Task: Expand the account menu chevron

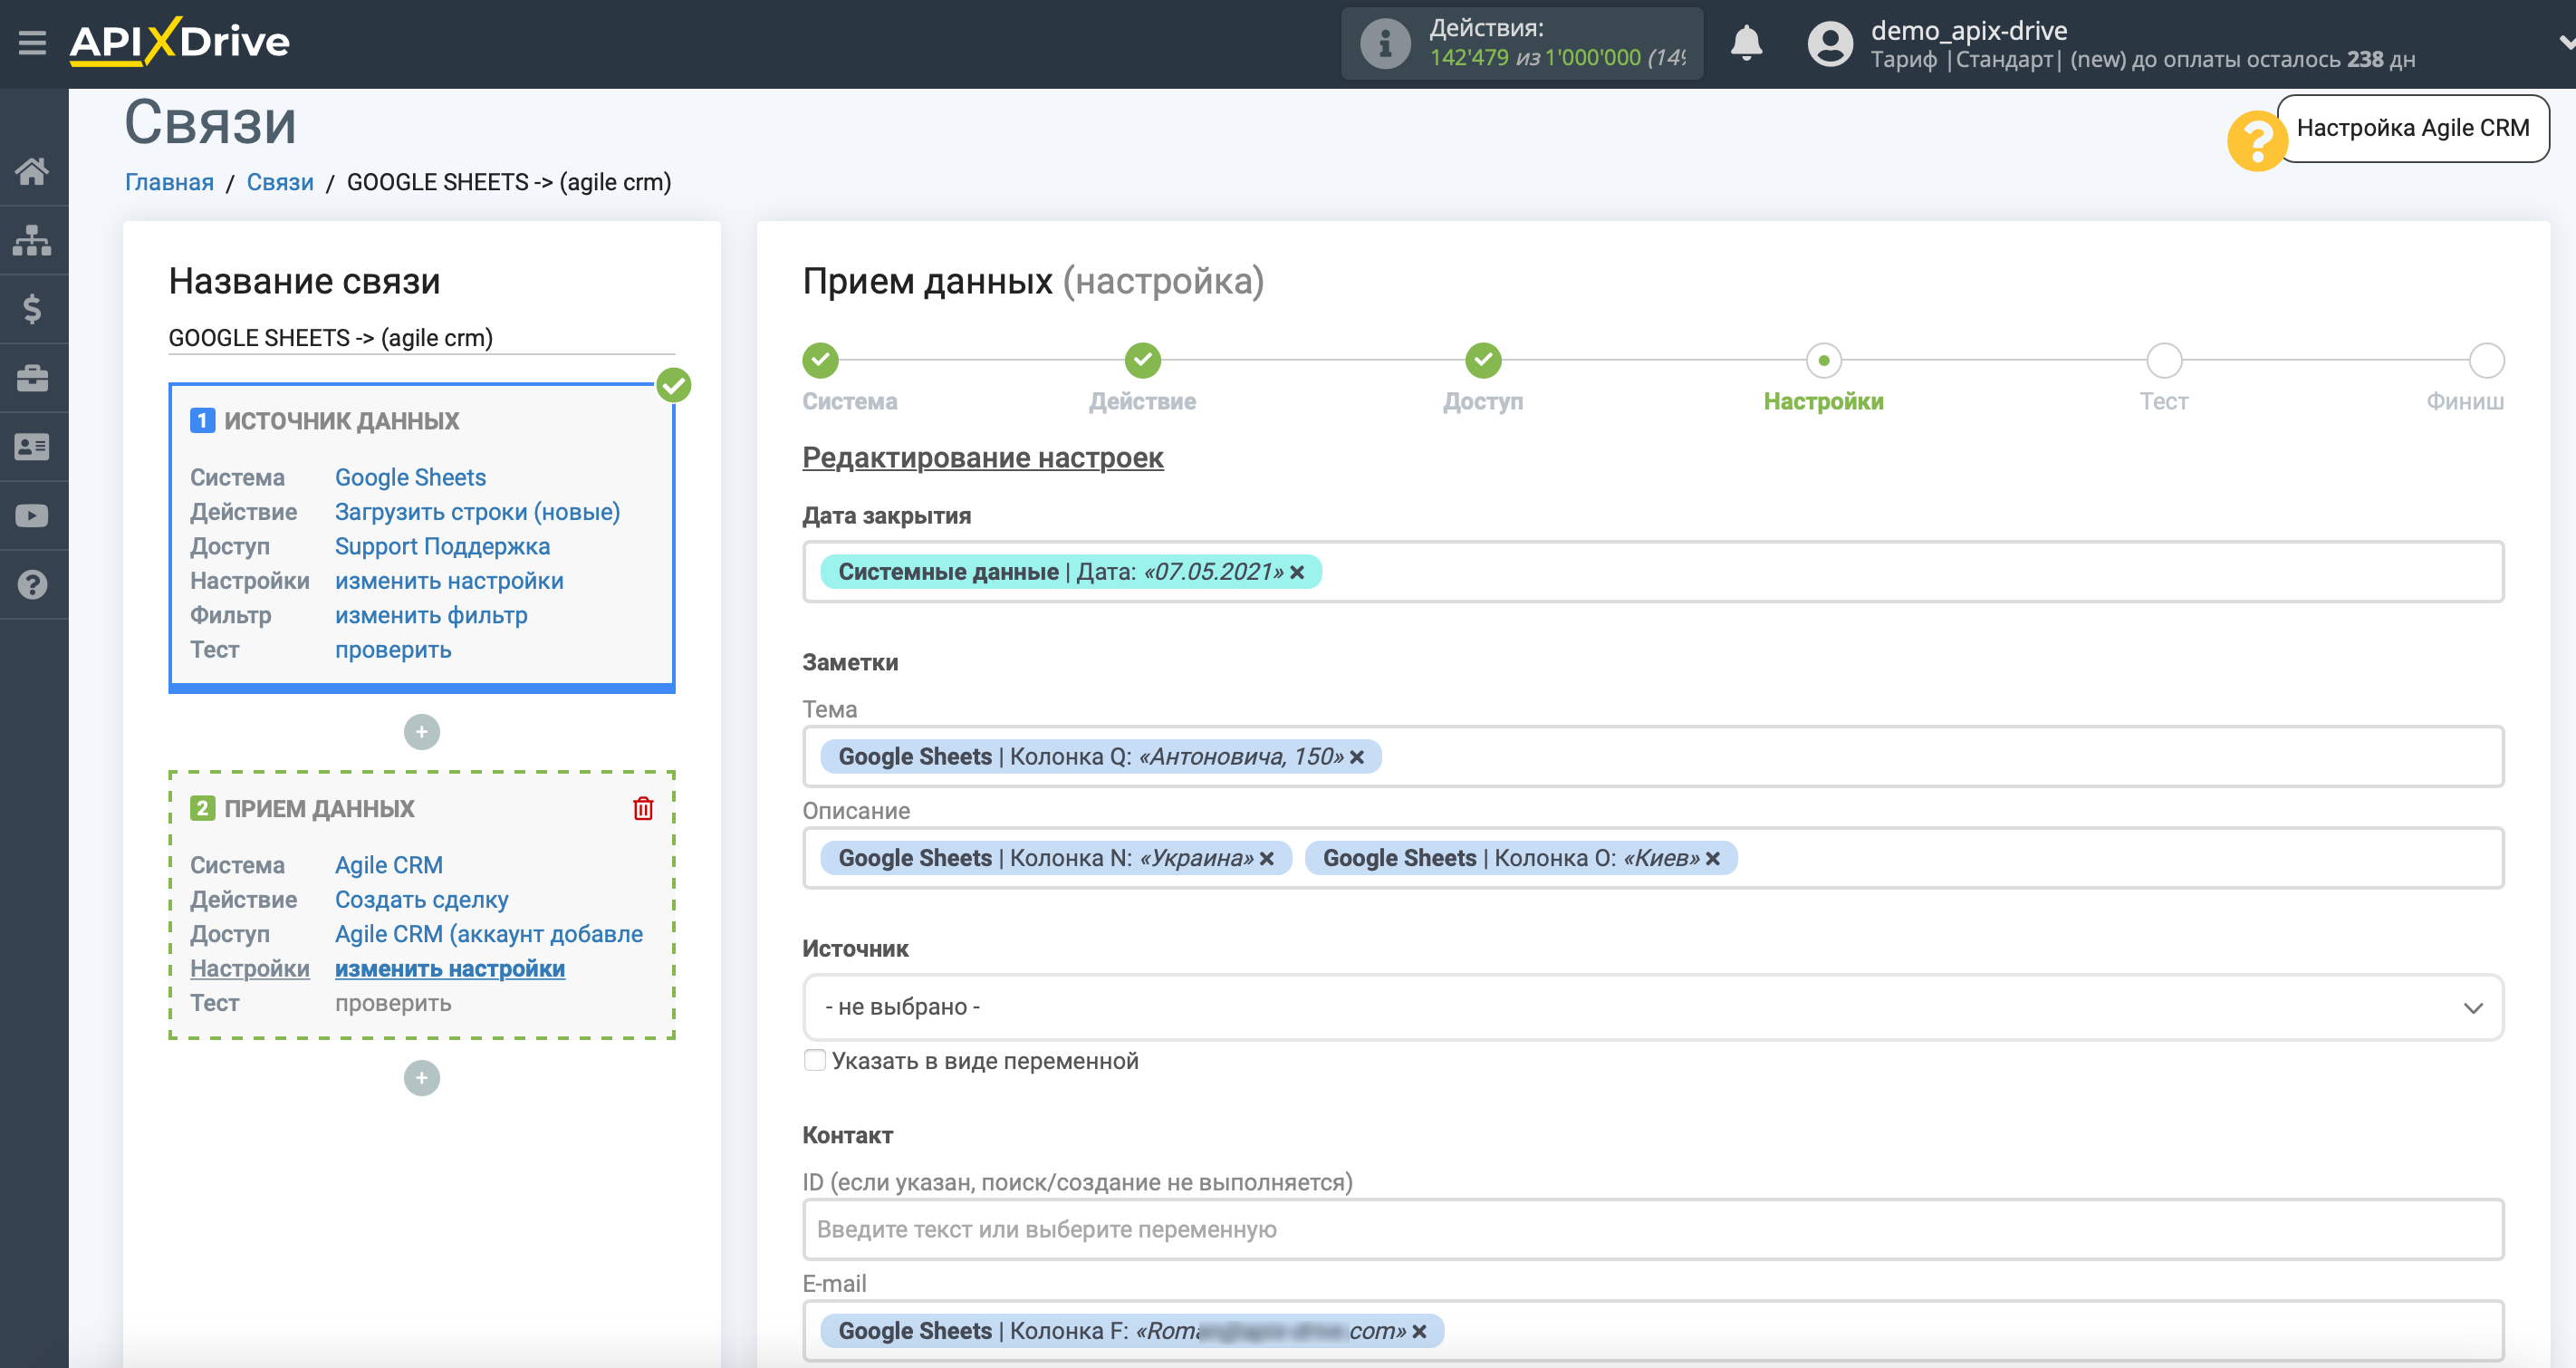Action: click(2566, 42)
